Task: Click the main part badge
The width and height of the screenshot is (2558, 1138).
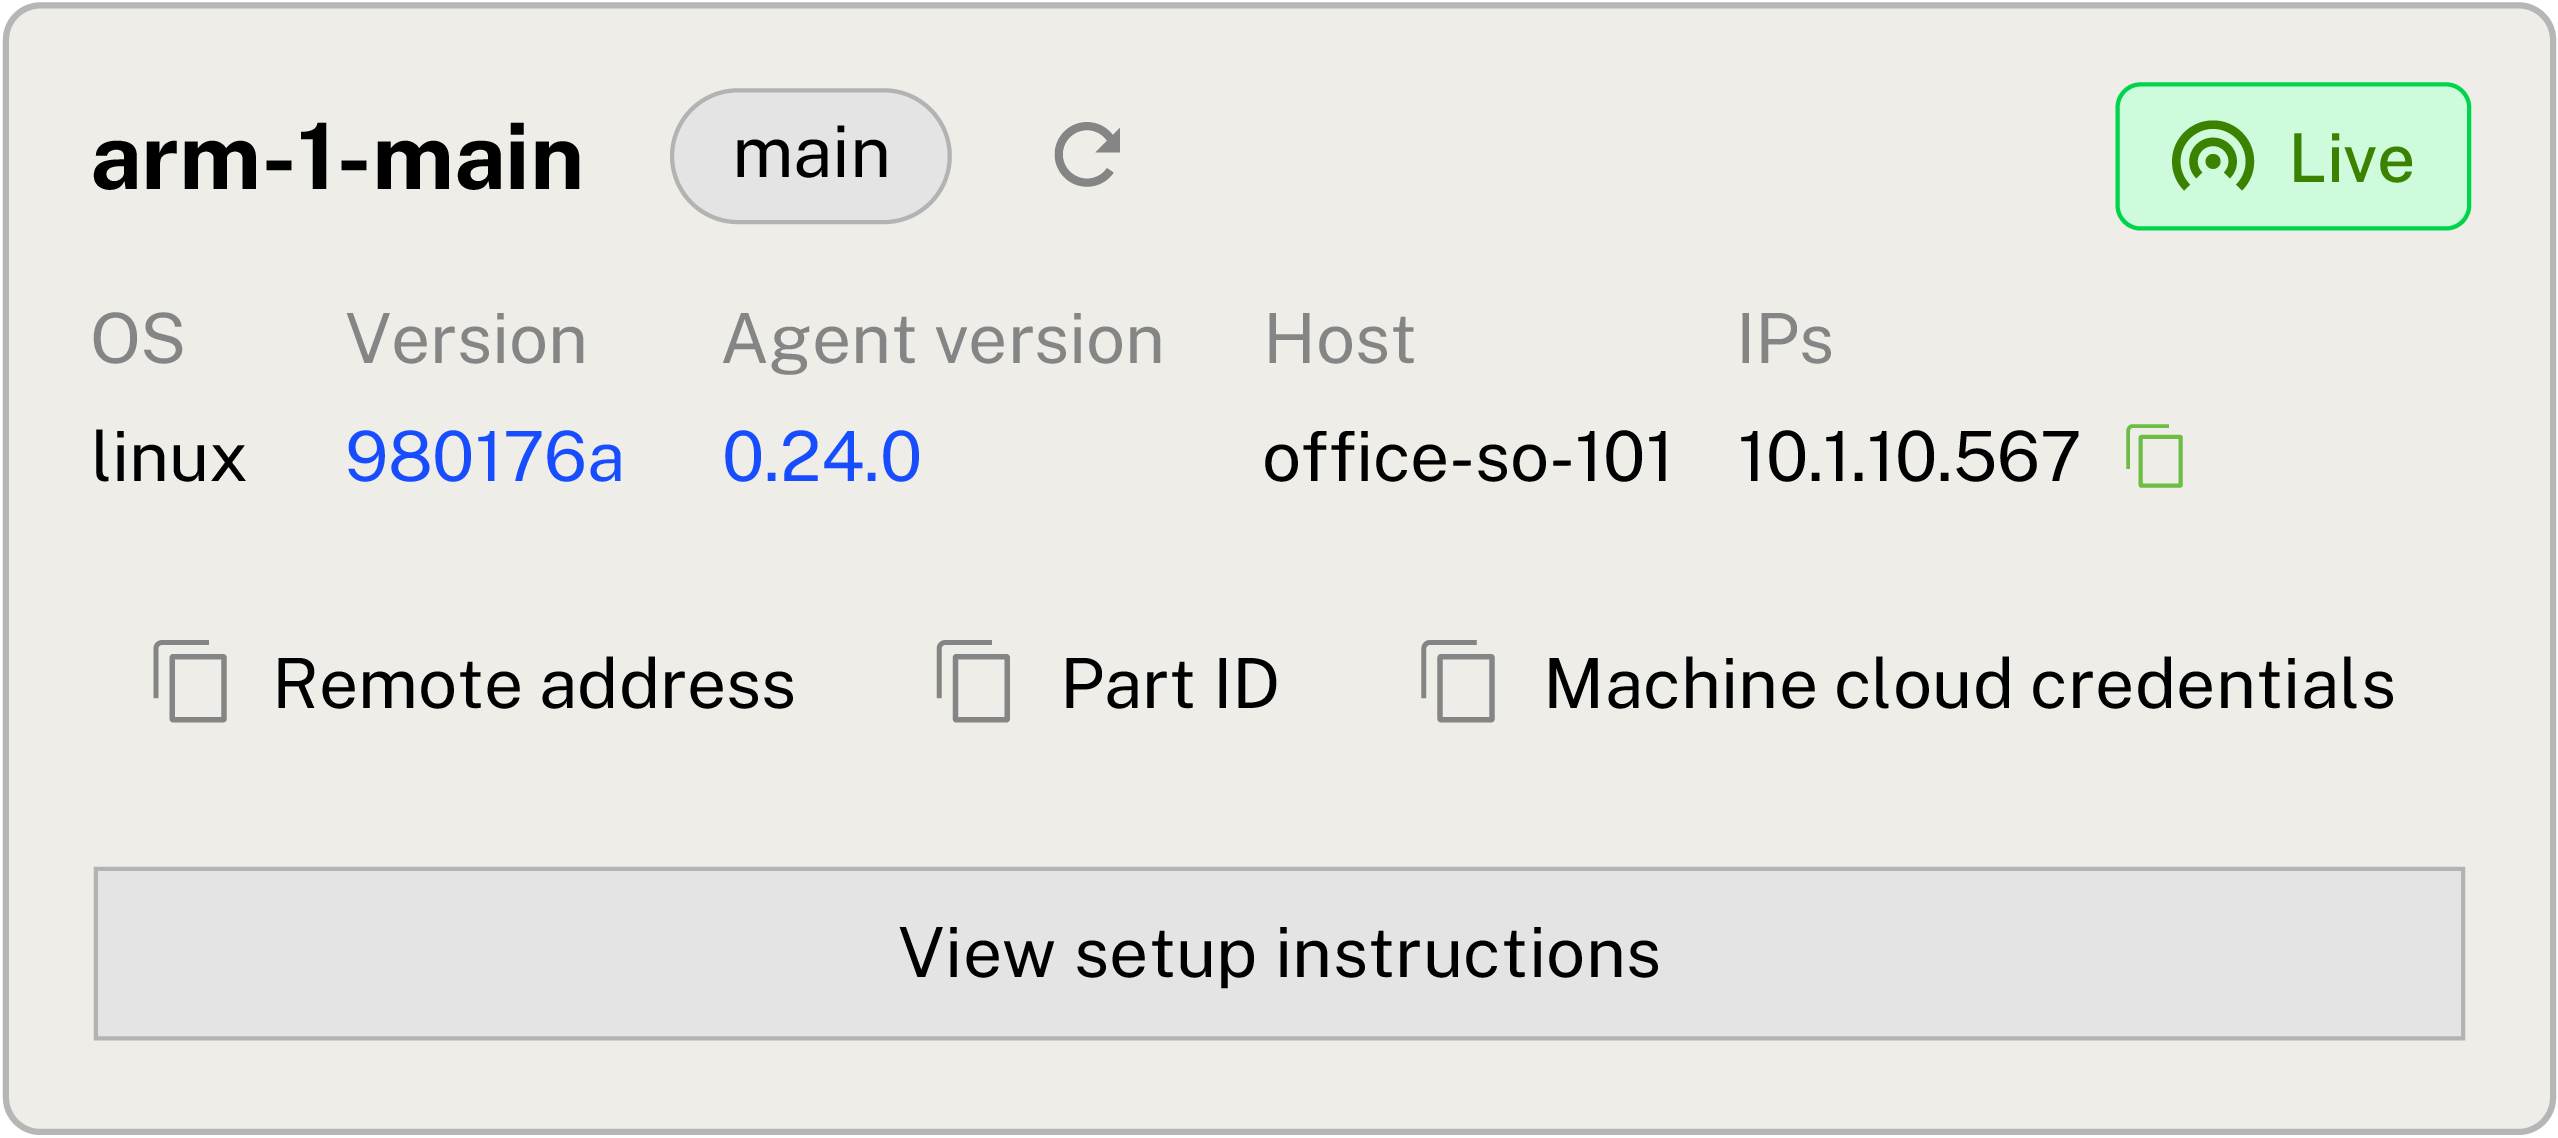Action: point(810,156)
